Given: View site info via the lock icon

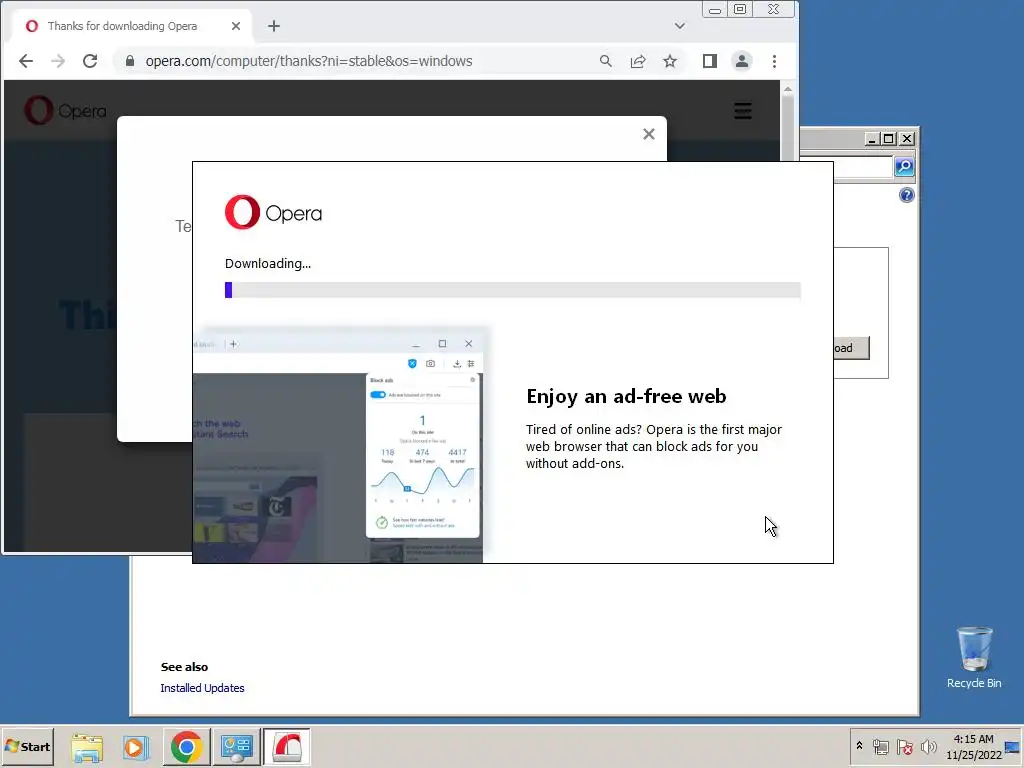Looking at the screenshot, I should [130, 61].
